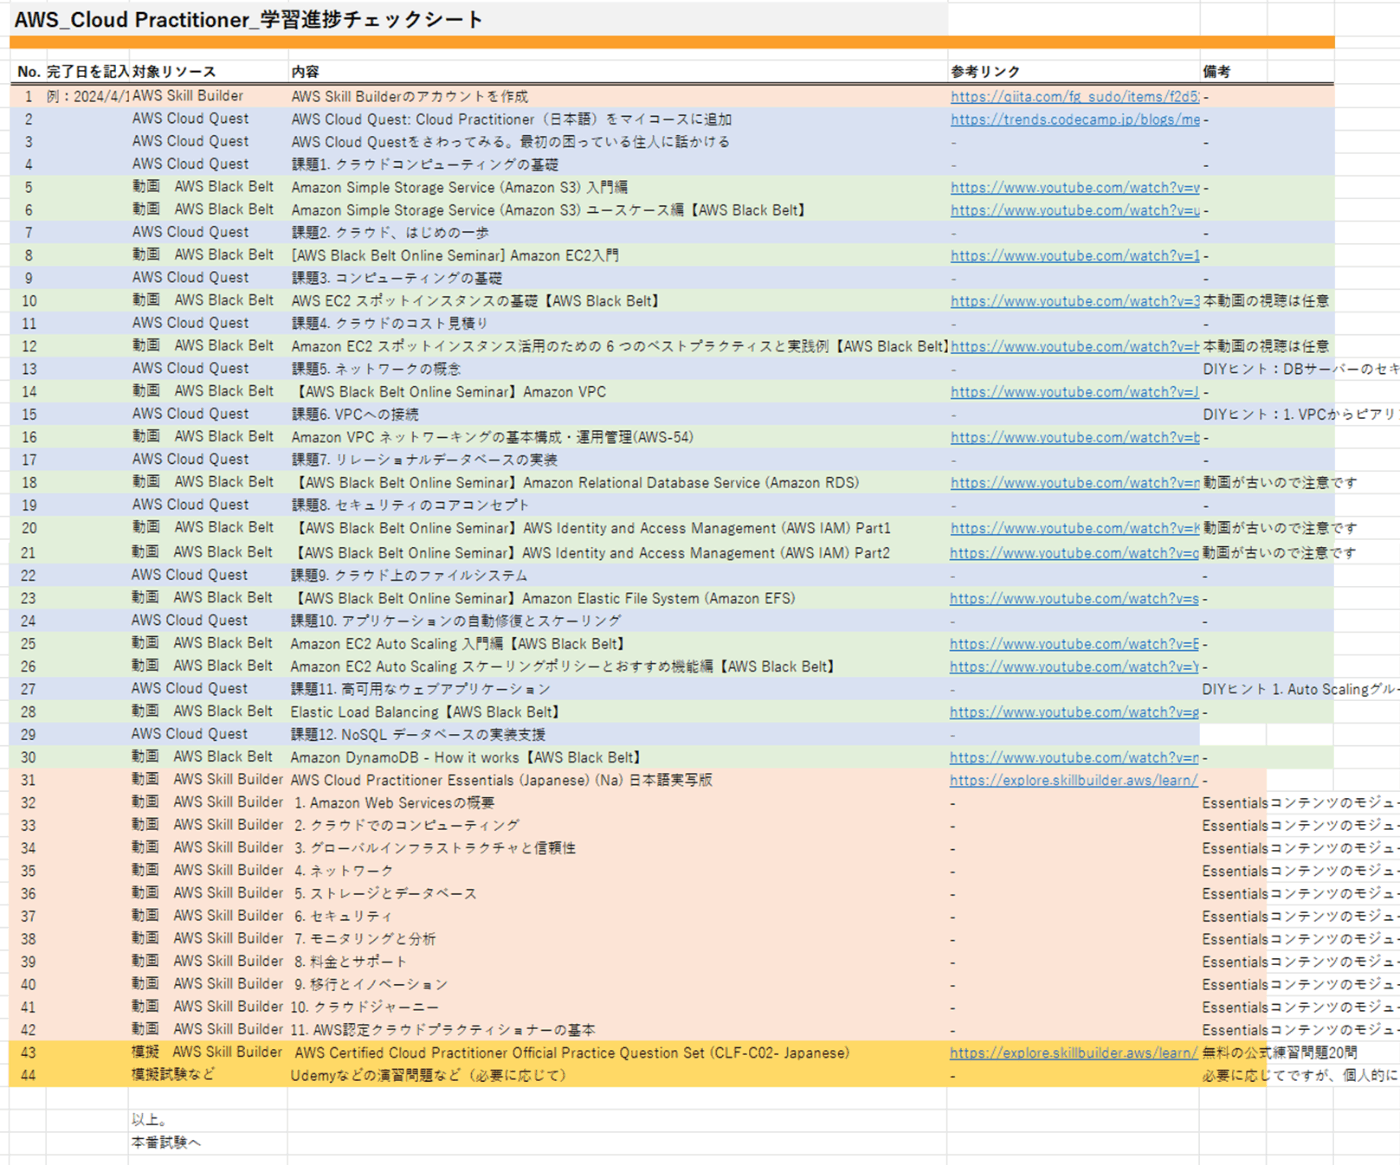Open the YouTube link for スポットインスタンス 6つのベストプラクティス
Image resolution: width=1400 pixels, height=1165 pixels.
pos(1075,346)
